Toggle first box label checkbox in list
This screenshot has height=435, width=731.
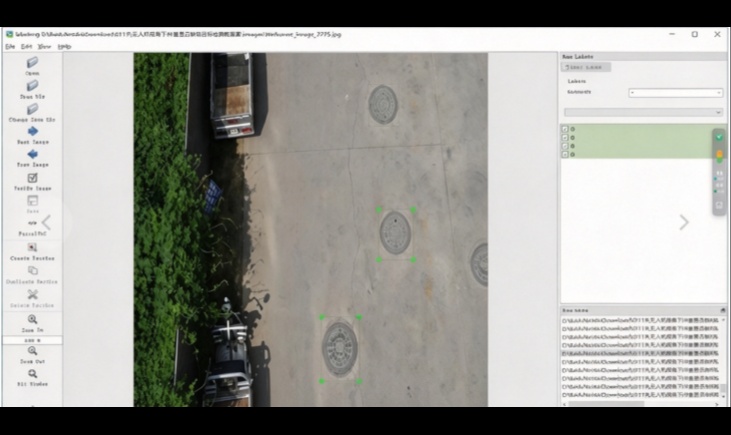565,129
